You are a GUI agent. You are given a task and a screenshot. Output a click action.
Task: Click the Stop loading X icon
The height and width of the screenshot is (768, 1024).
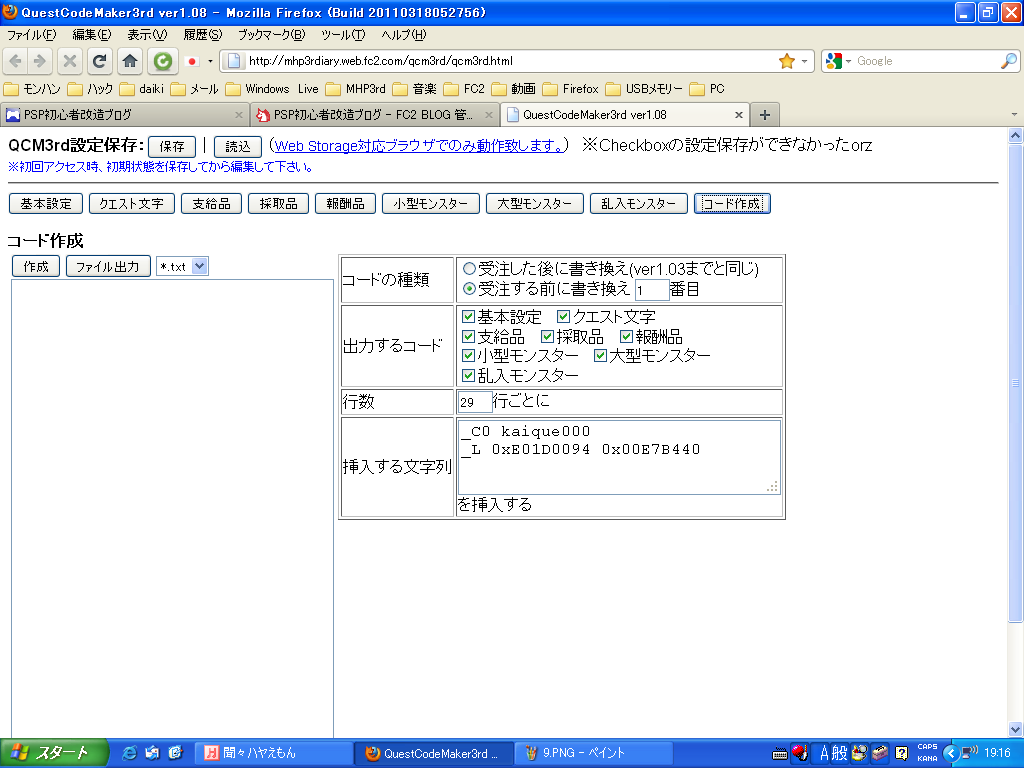click(70, 61)
